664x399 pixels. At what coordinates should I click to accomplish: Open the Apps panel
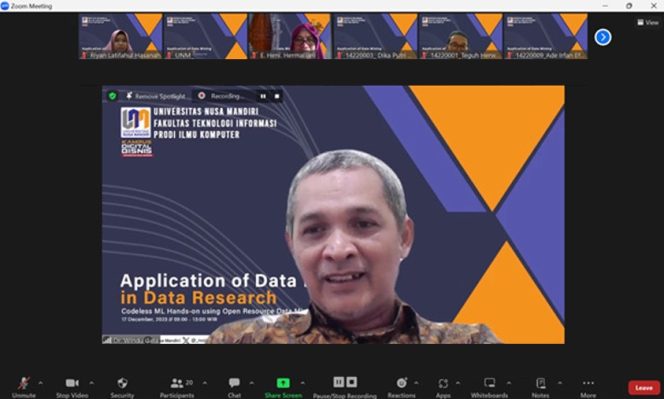click(443, 387)
